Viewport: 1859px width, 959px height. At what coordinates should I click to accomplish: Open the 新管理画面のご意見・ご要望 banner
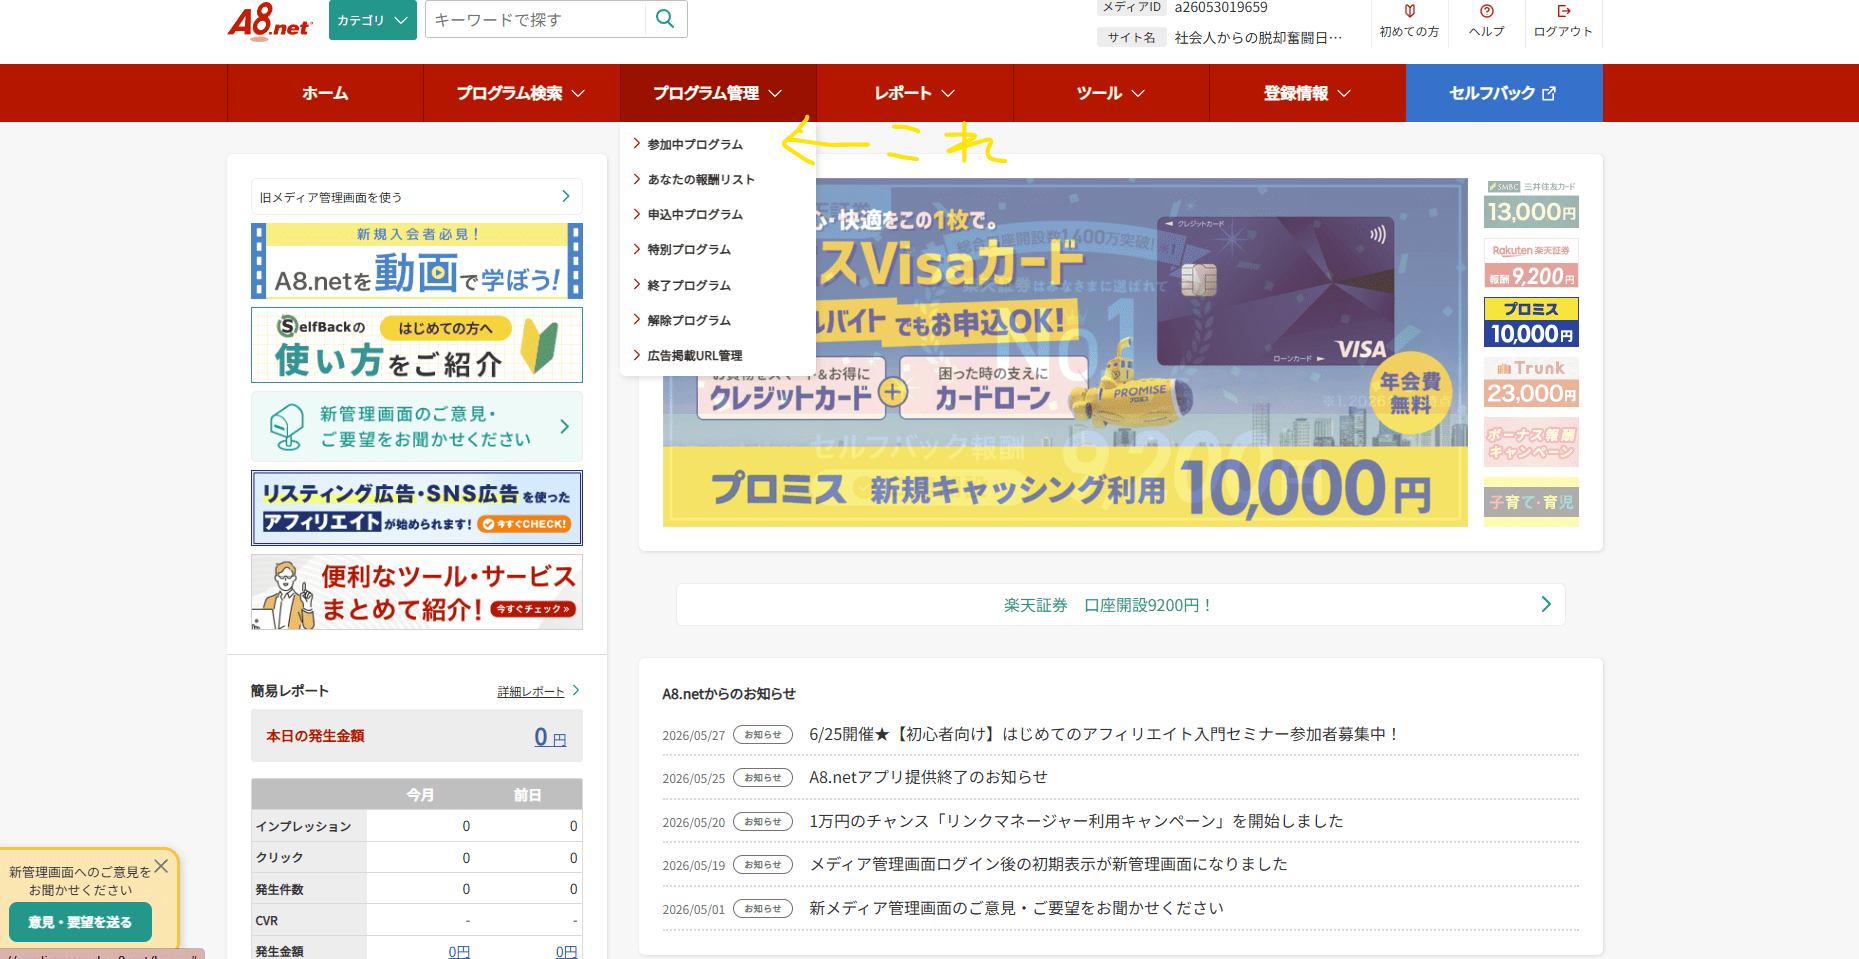416,427
